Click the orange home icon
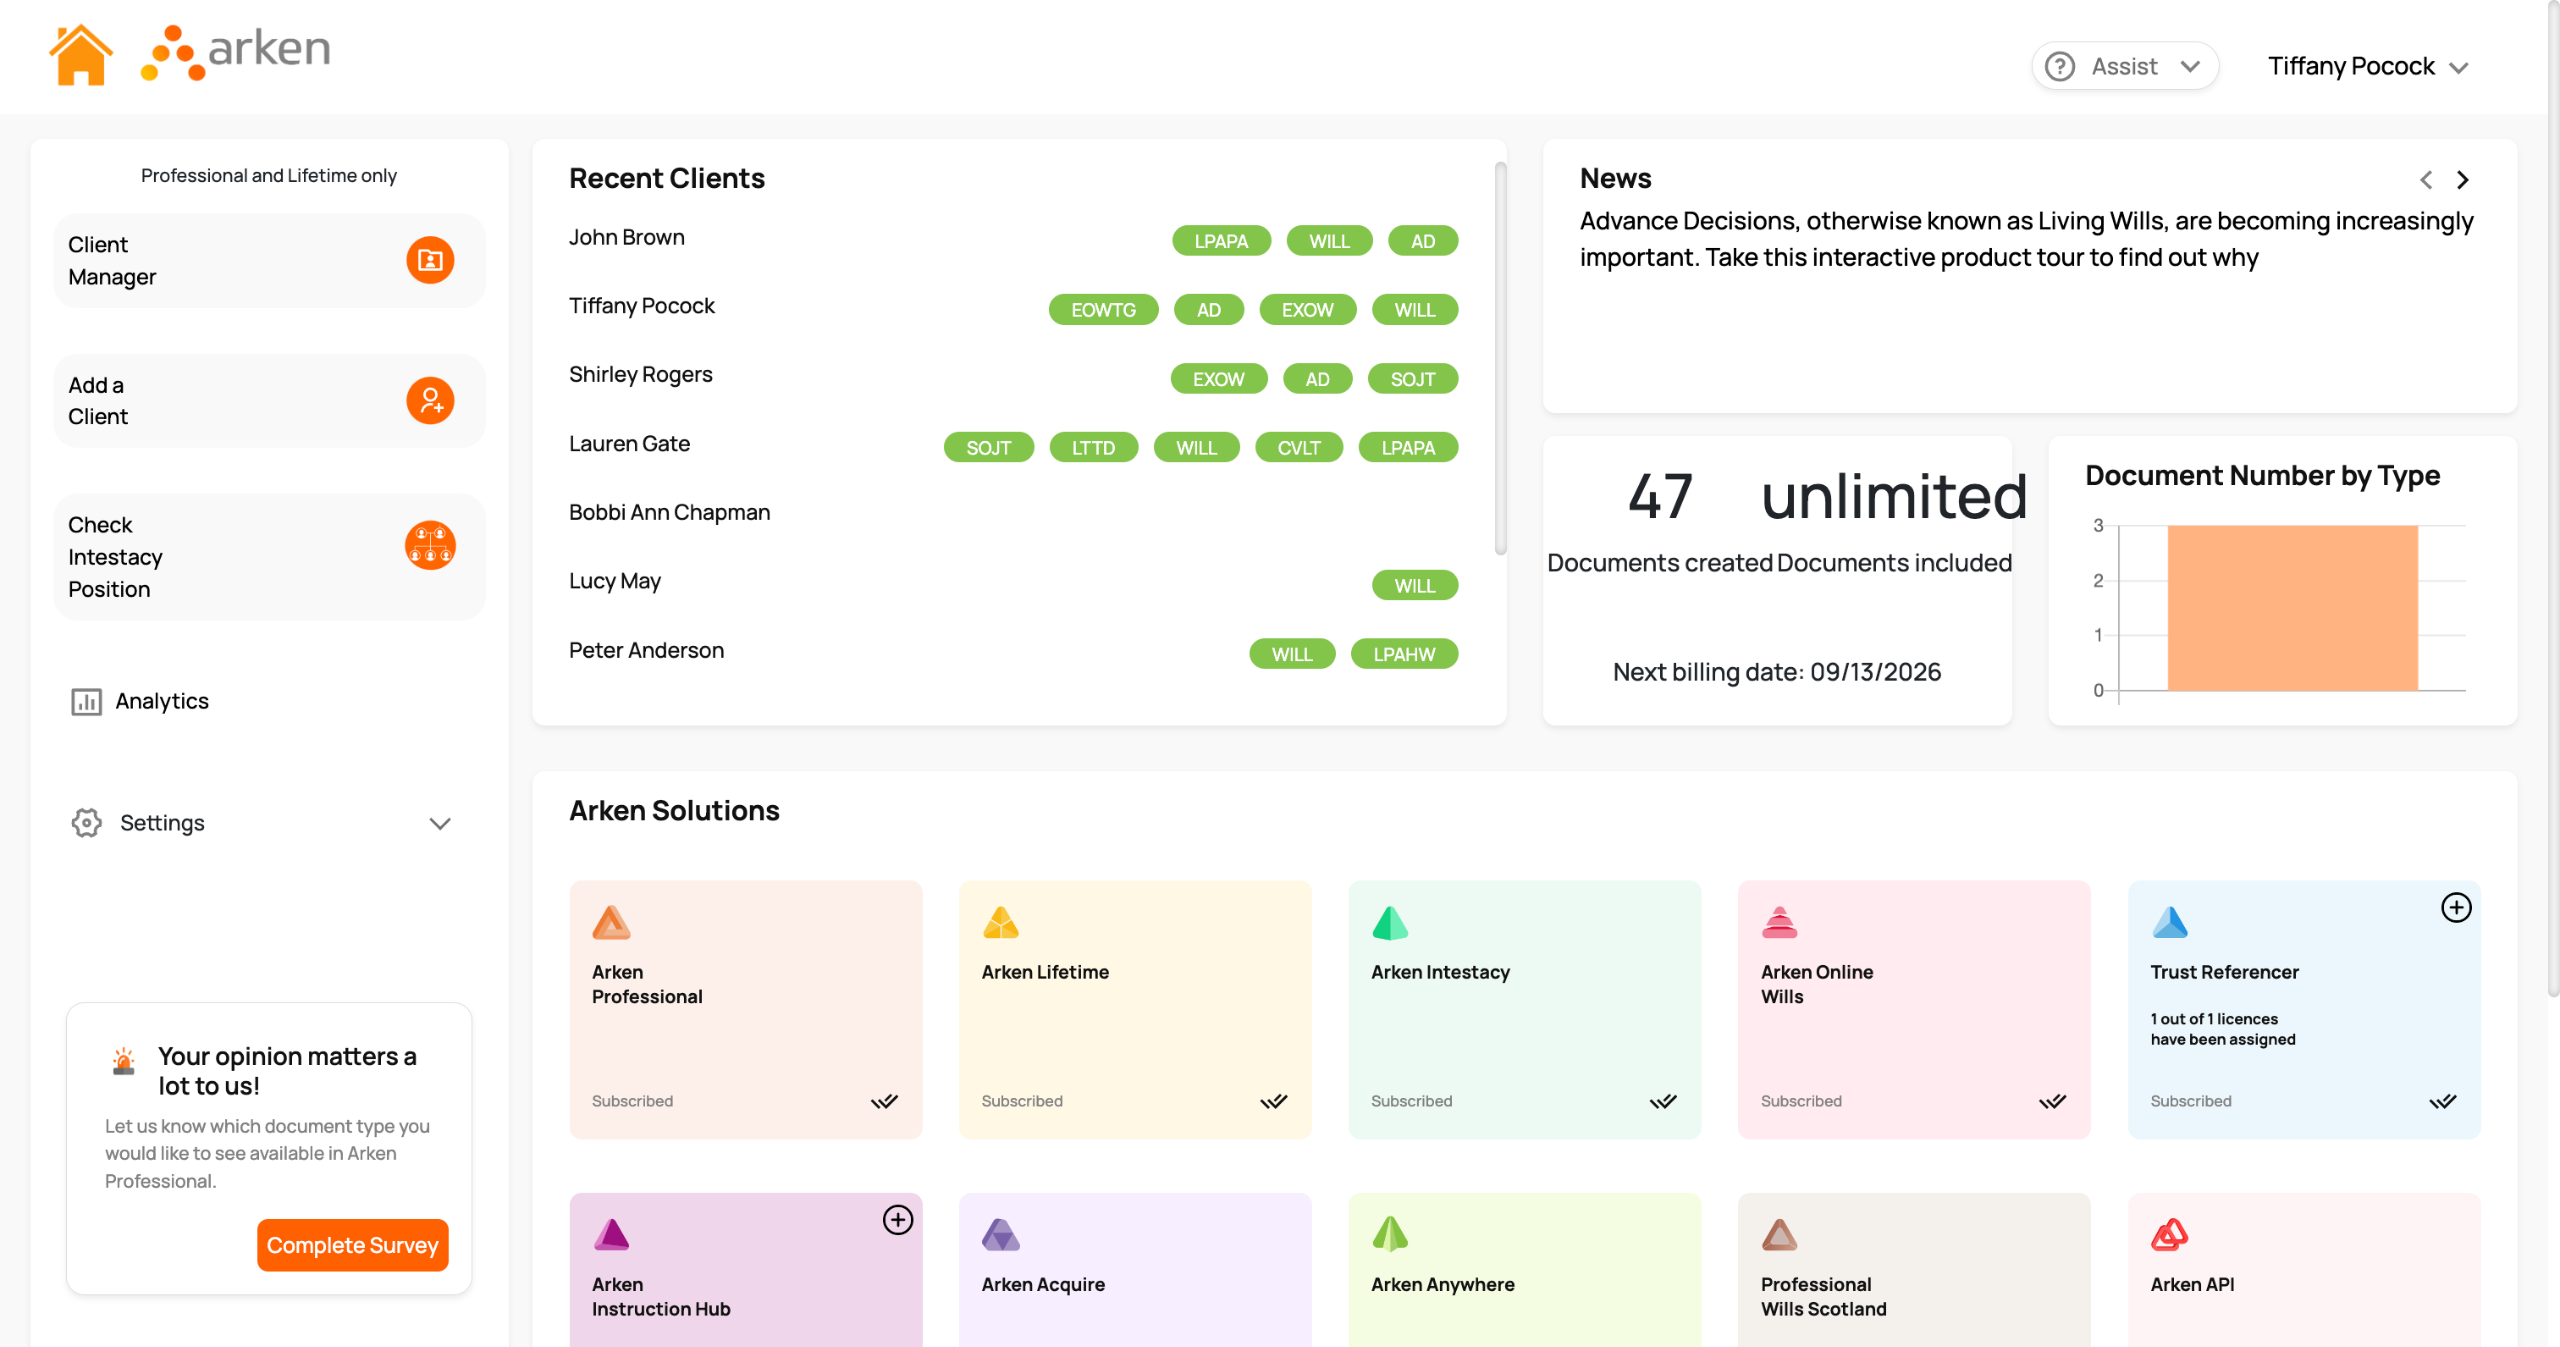2560x1347 pixels. click(80, 55)
